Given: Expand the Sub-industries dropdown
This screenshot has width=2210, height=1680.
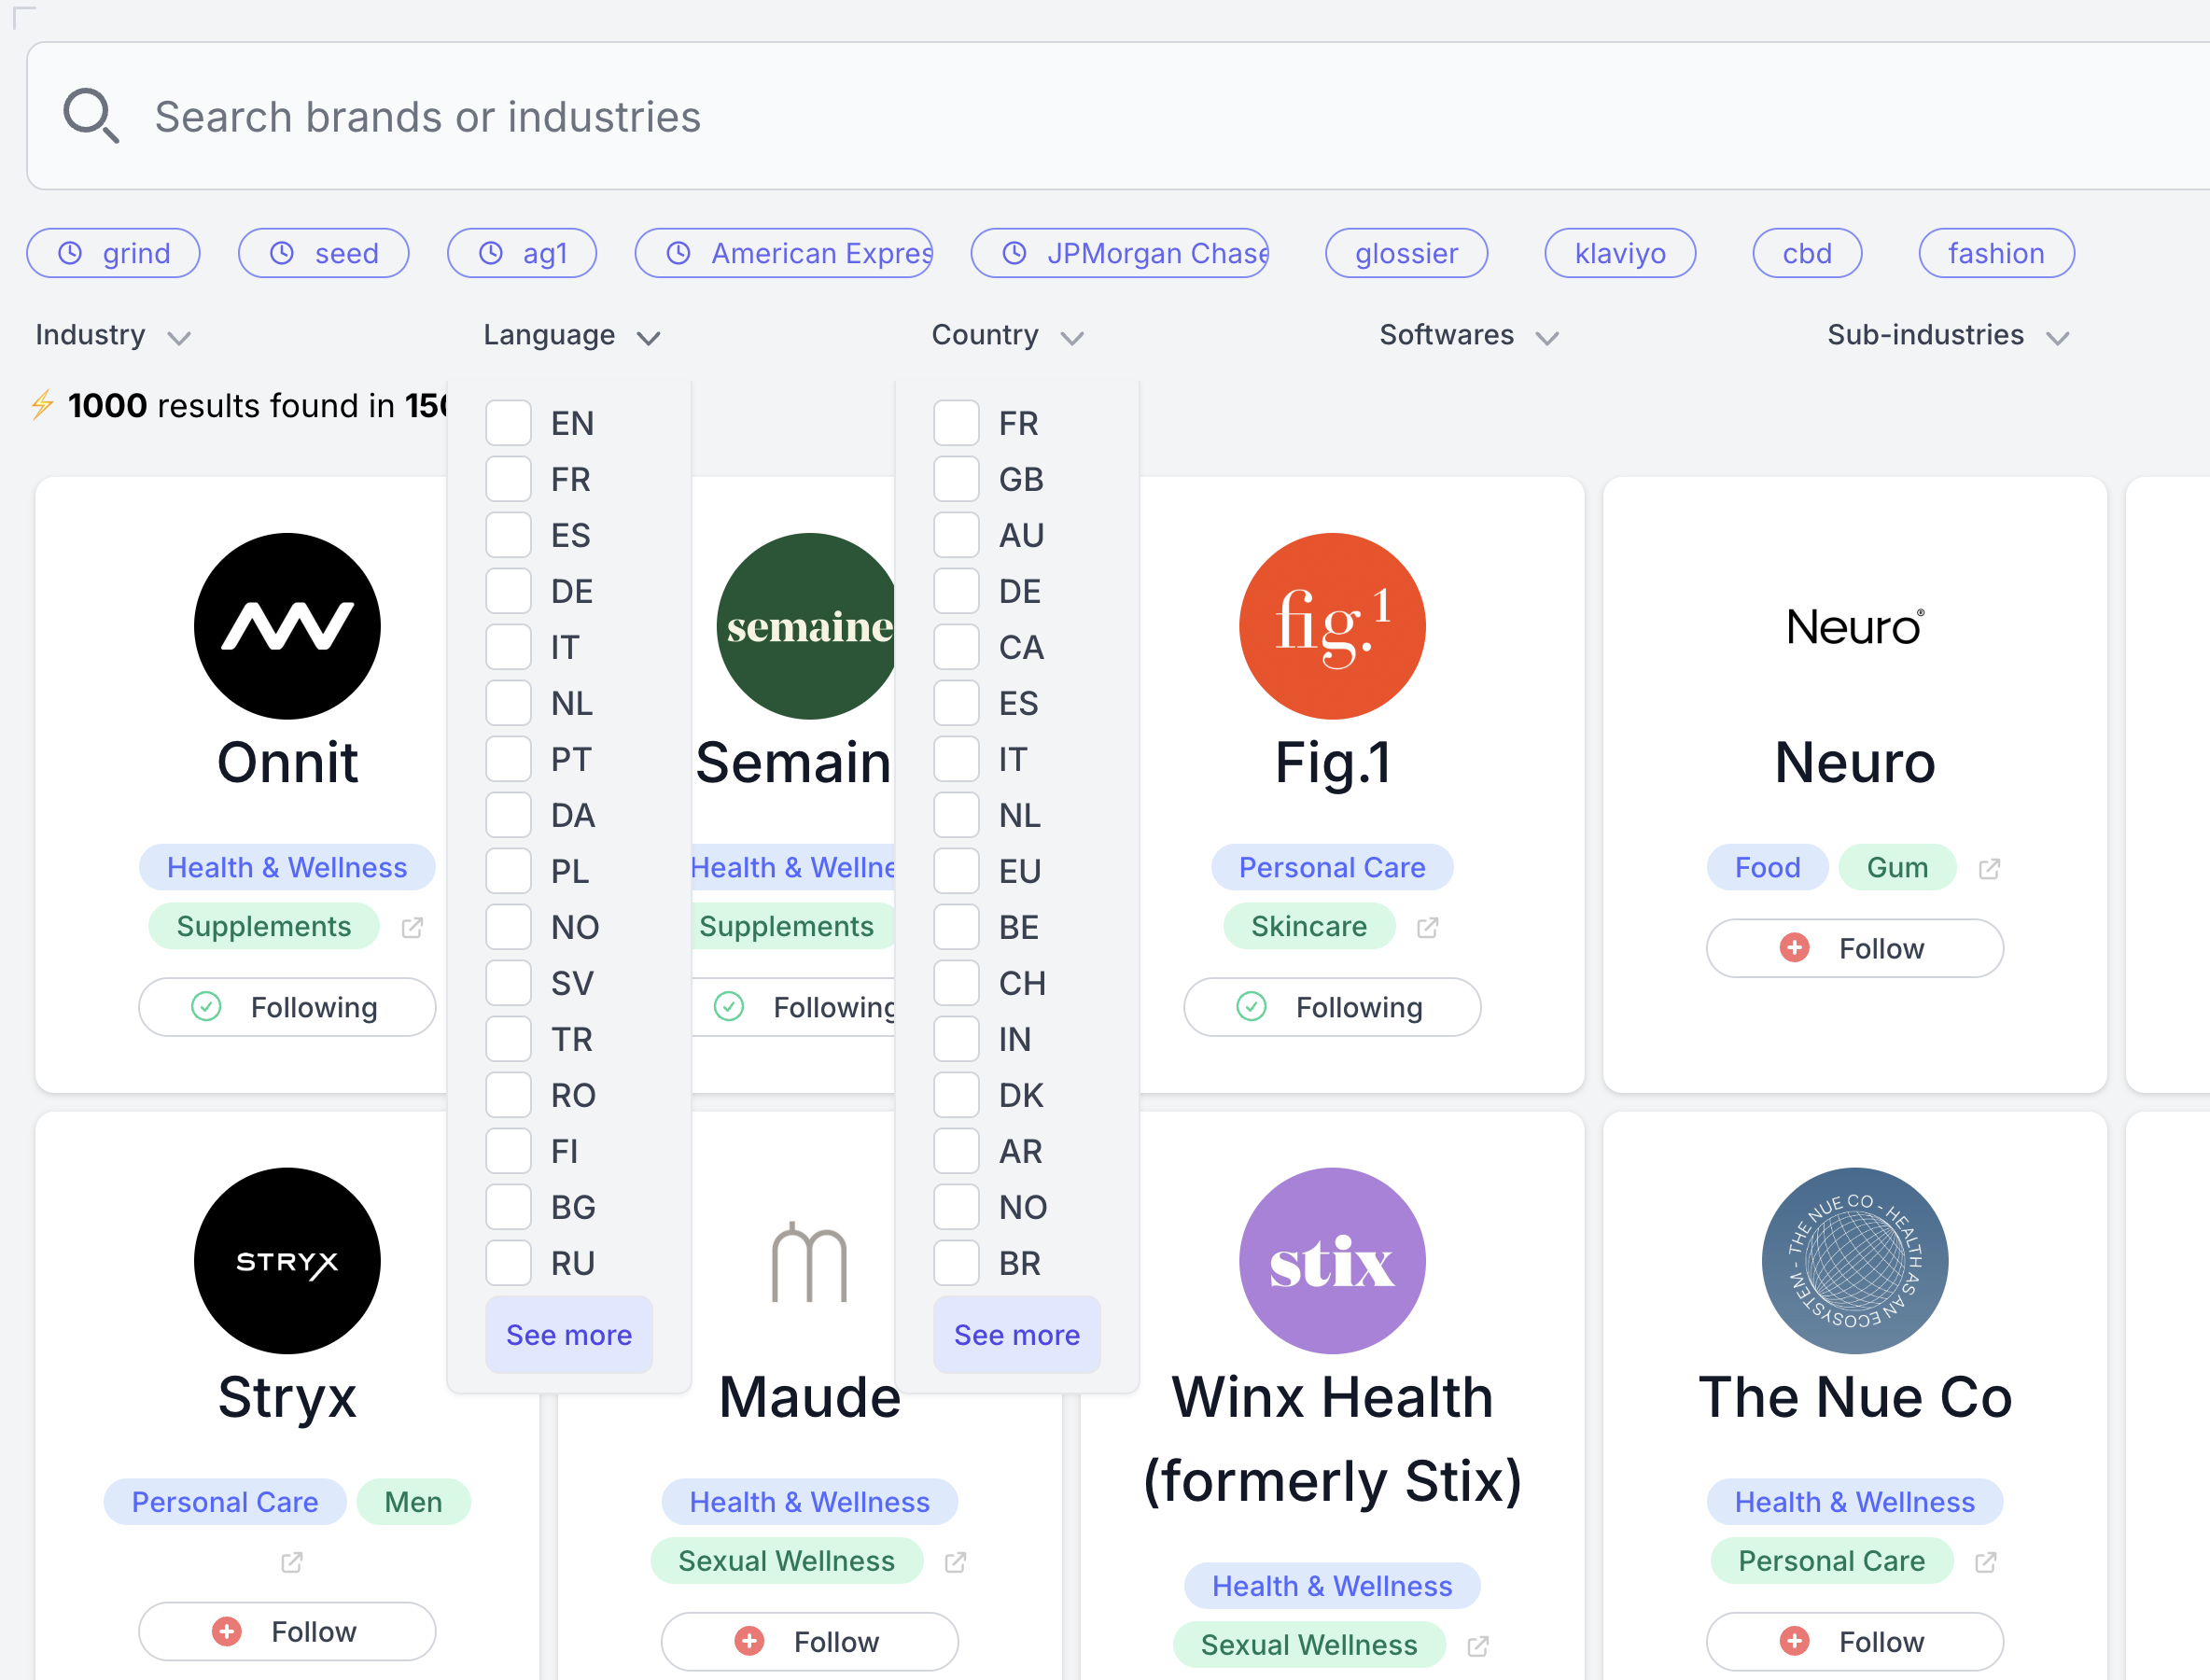Looking at the screenshot, I should coord(1946,335).
